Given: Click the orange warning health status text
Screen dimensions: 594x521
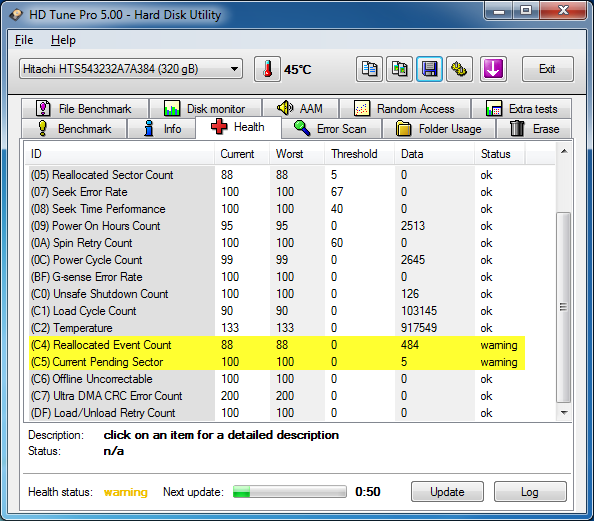Looking at the screenshot, I should coord(125,492).
